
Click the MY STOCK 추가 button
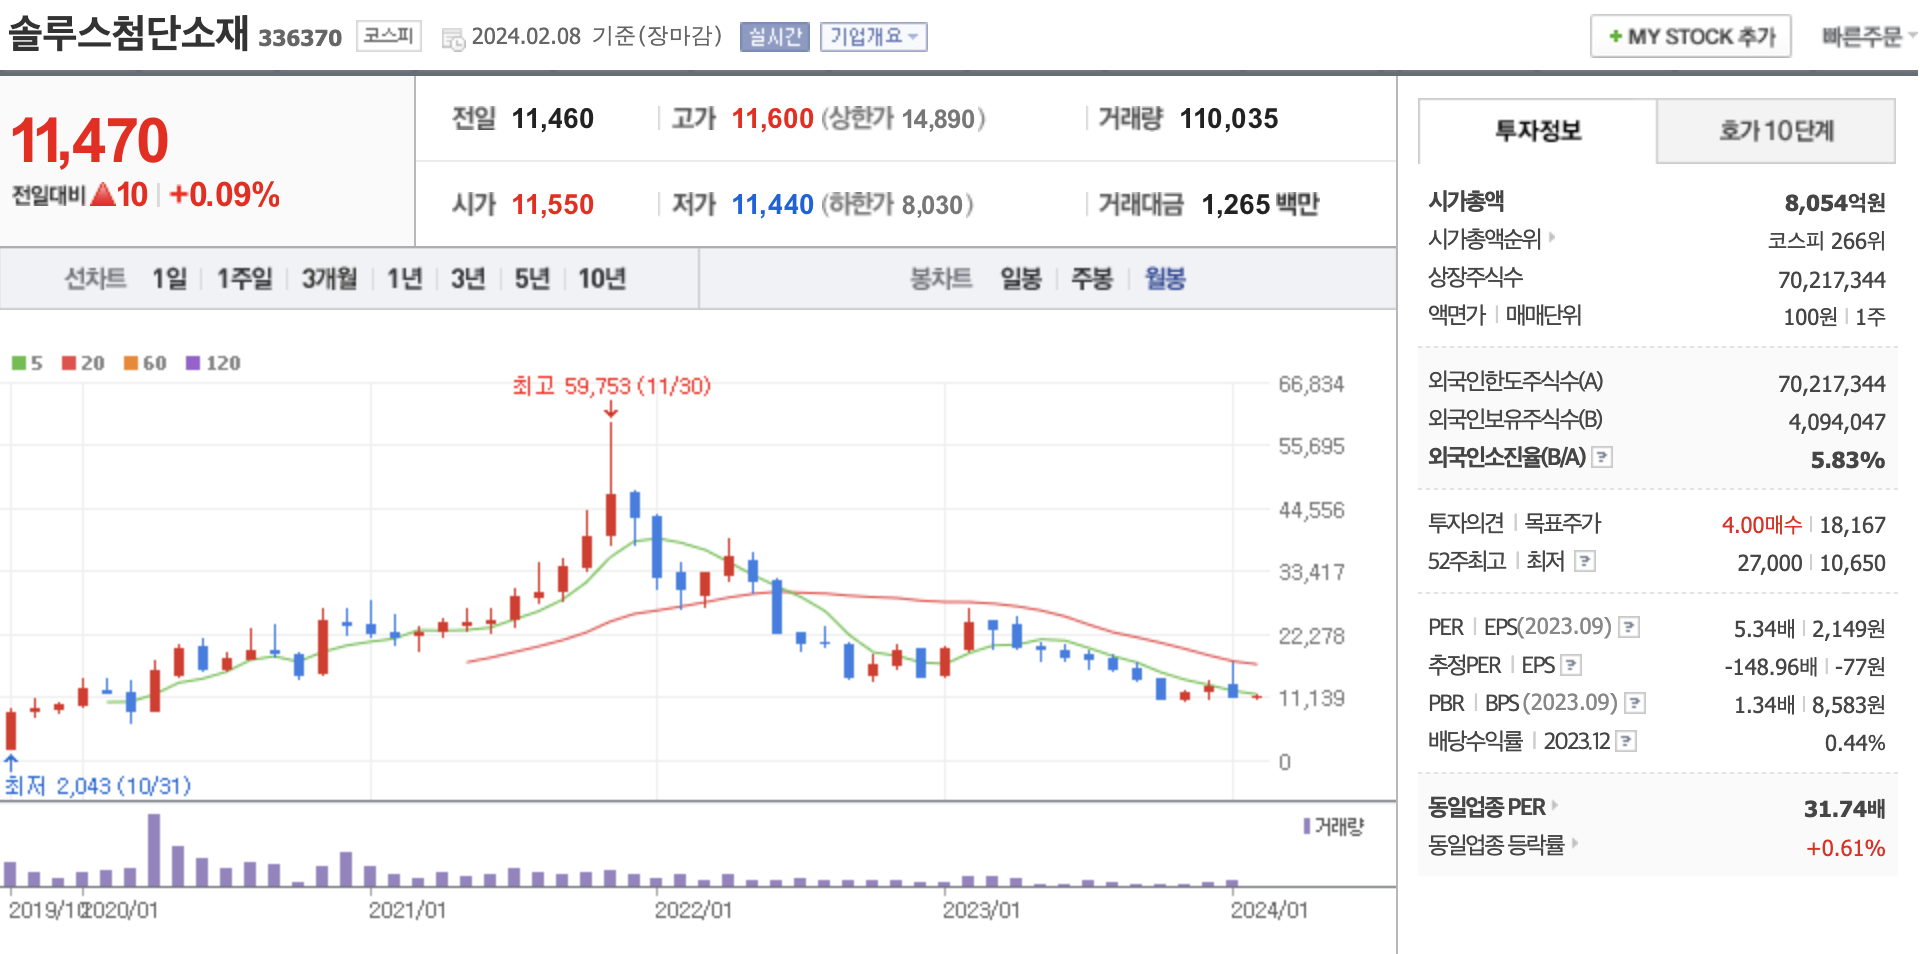coord(1691,37)
